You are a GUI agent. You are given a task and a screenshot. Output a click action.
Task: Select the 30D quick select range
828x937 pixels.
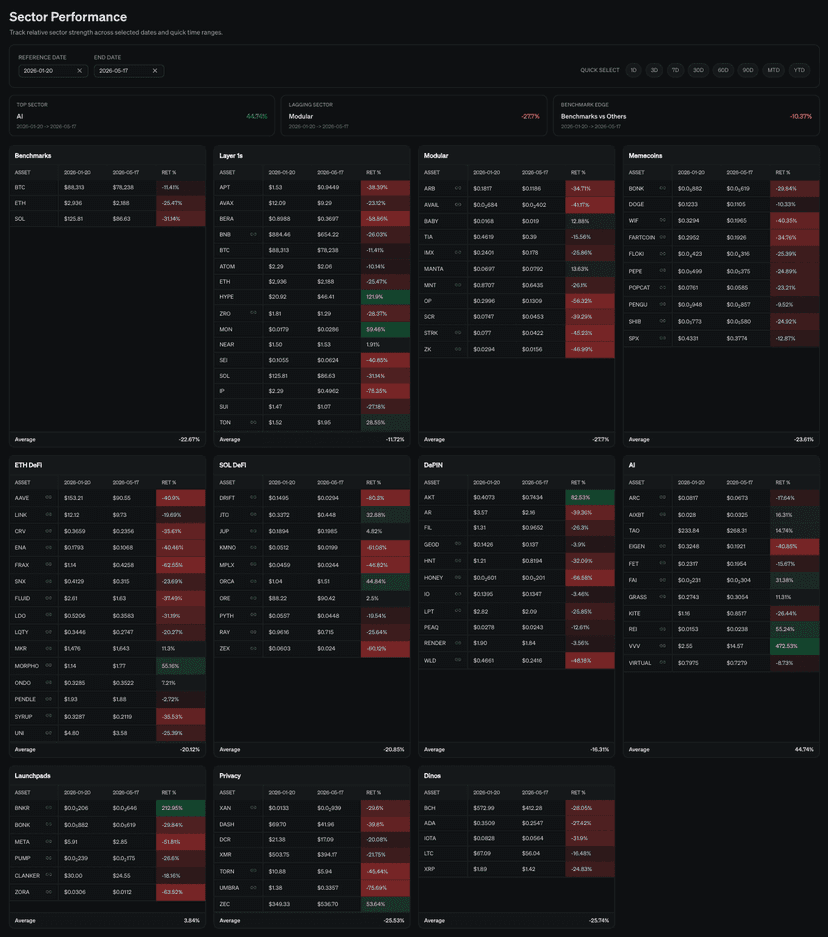click(x=698, y=71)
